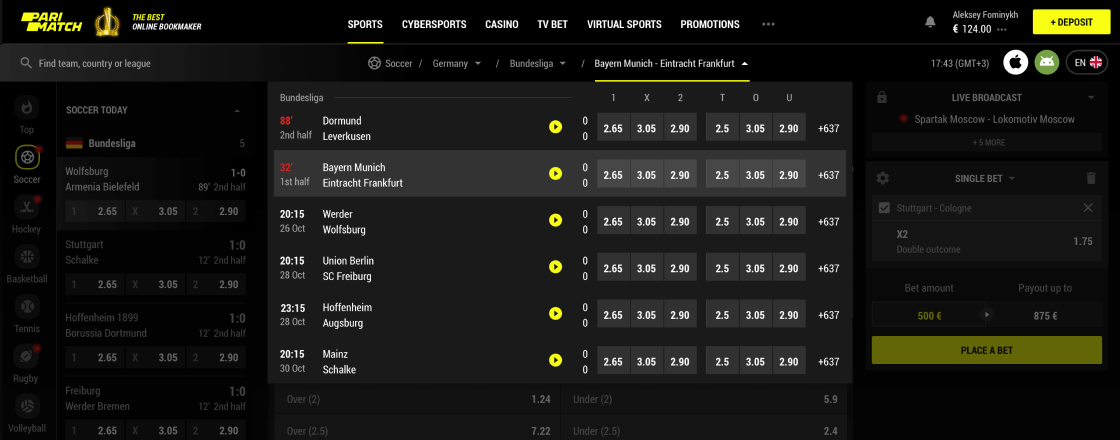Select Under (2) at 5.9 odds
Viewport: 1120px width, 440px height.
point(704,399)
